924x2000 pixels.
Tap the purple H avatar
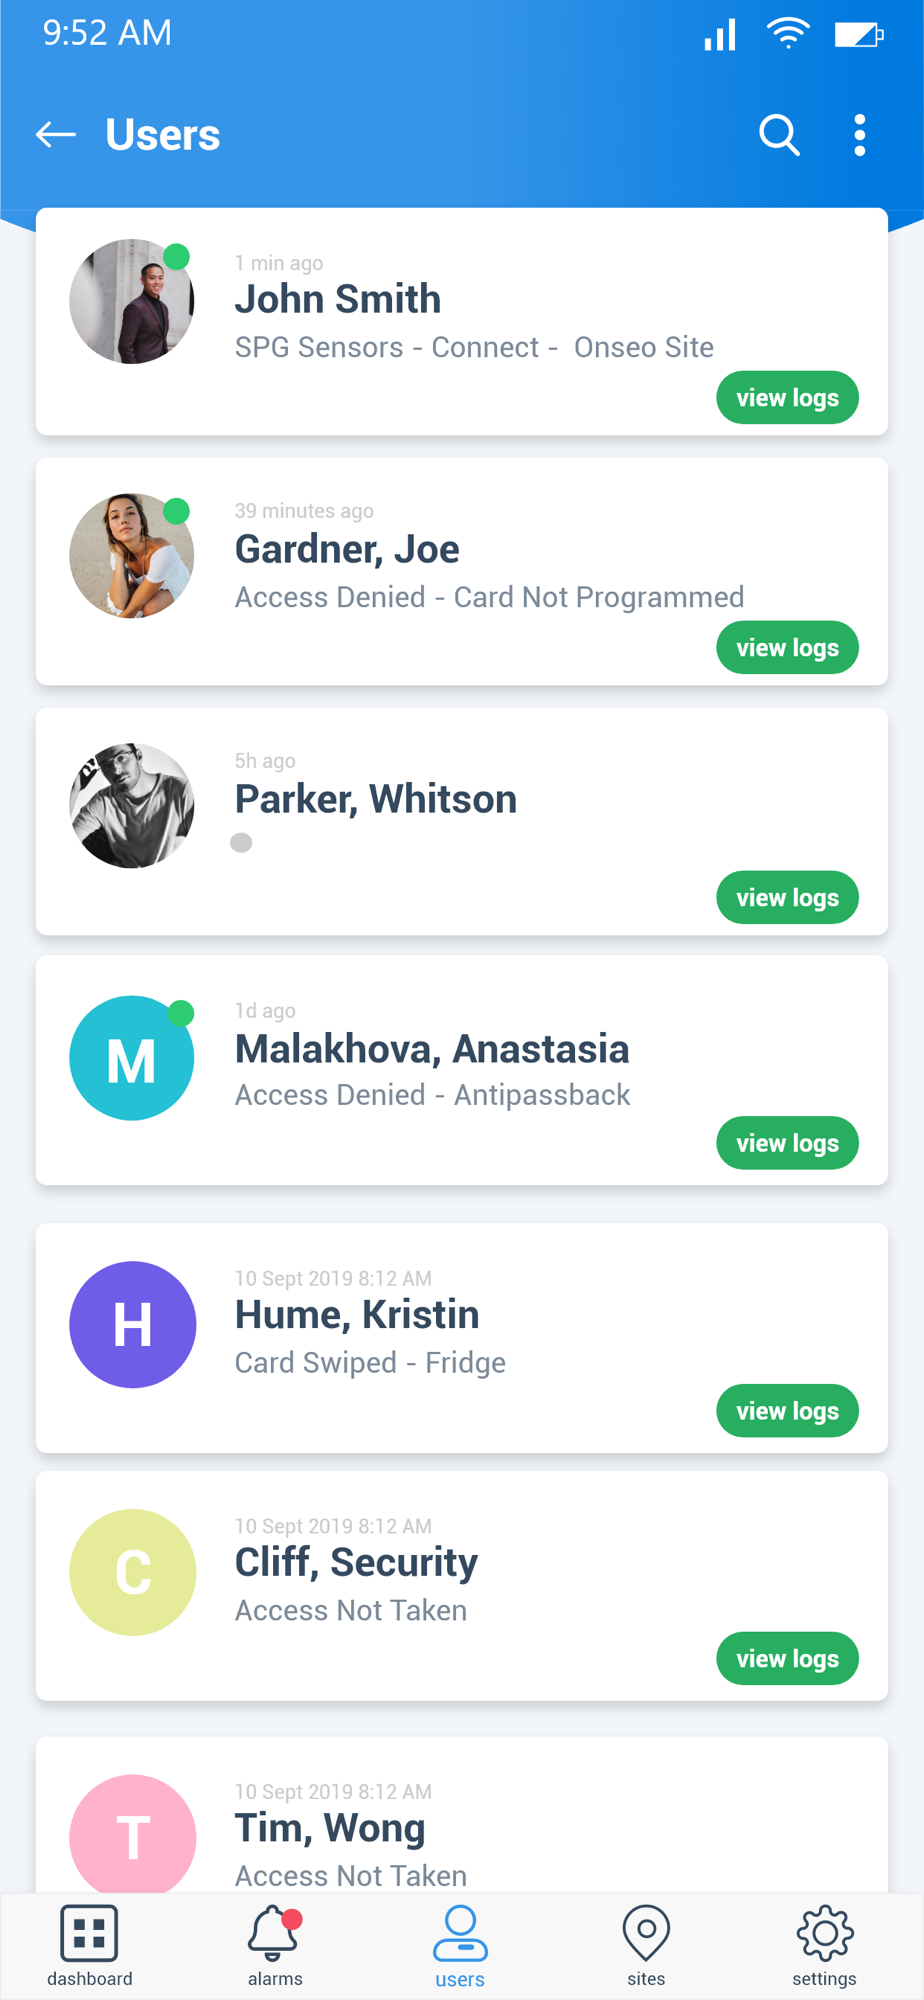point(132,1325)
